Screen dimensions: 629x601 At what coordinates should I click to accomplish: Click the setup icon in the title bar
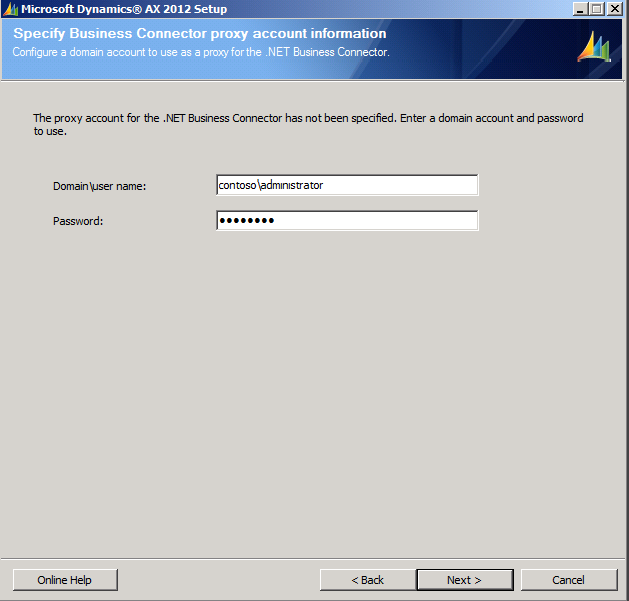(x=10, y=9)
